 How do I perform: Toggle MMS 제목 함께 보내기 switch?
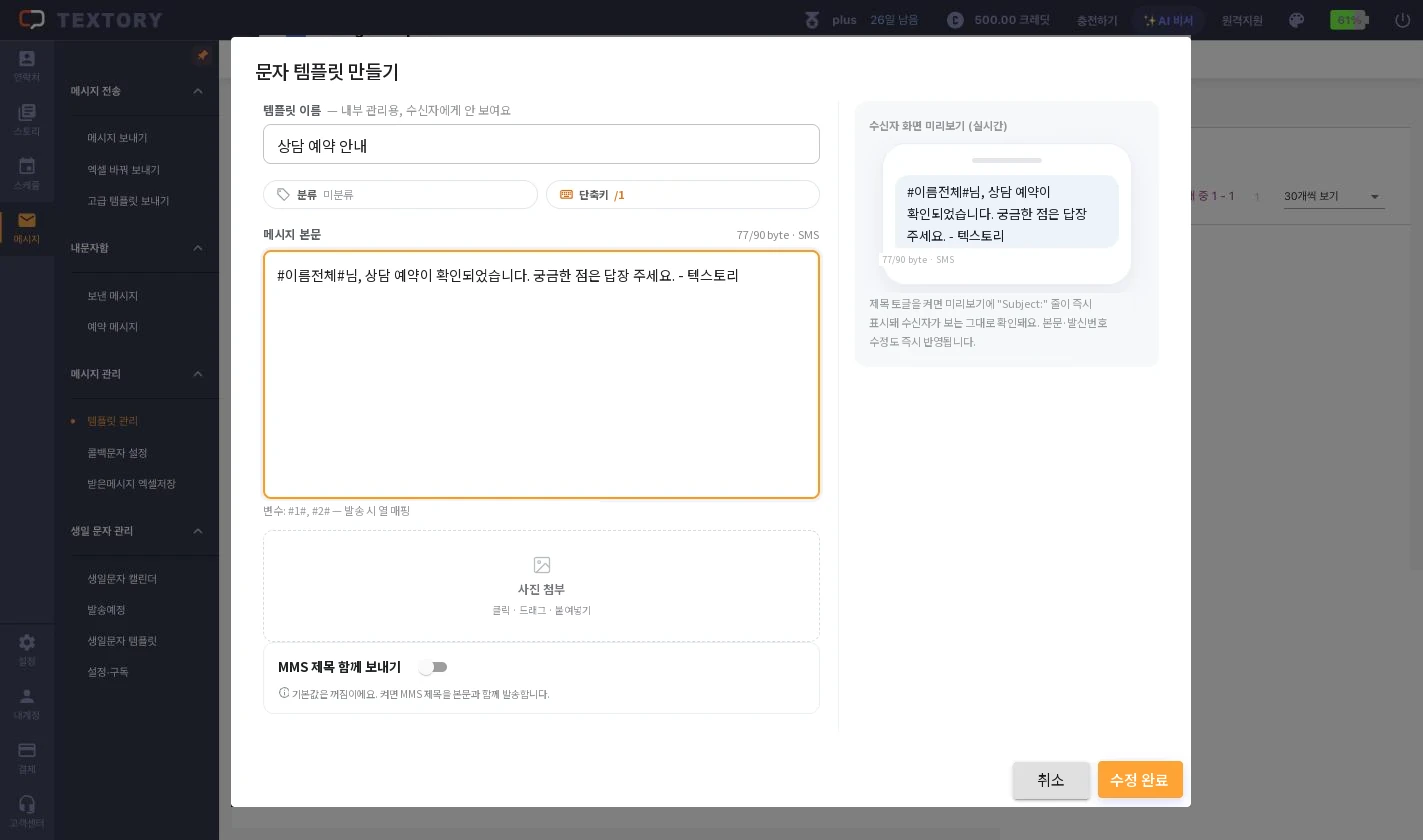(433, 667)
